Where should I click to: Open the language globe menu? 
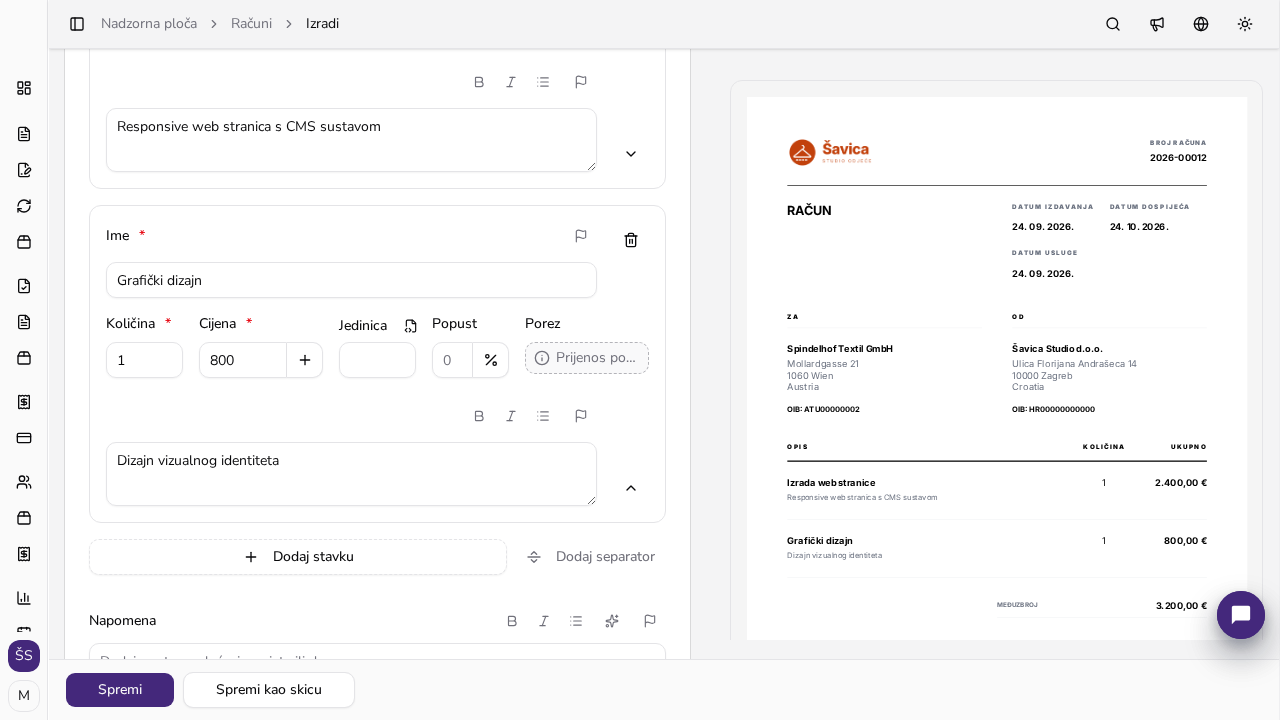(x=1201, y=24)
